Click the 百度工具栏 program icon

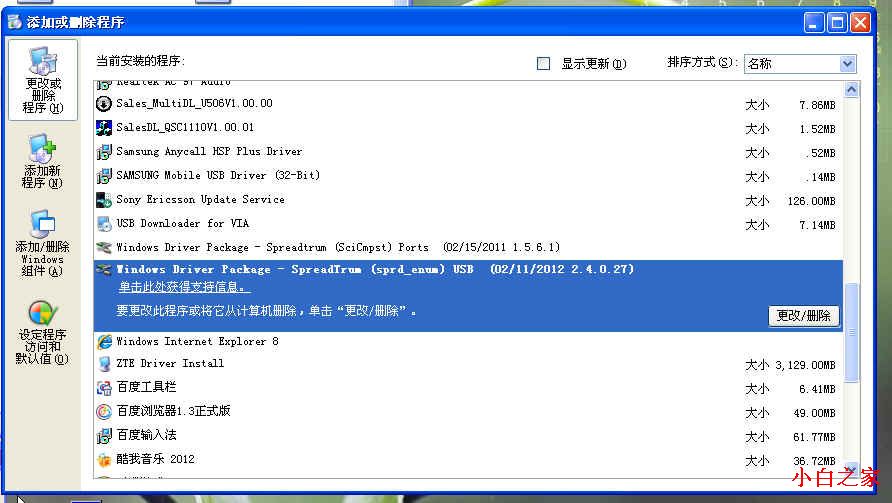click(x=104, y=387)
